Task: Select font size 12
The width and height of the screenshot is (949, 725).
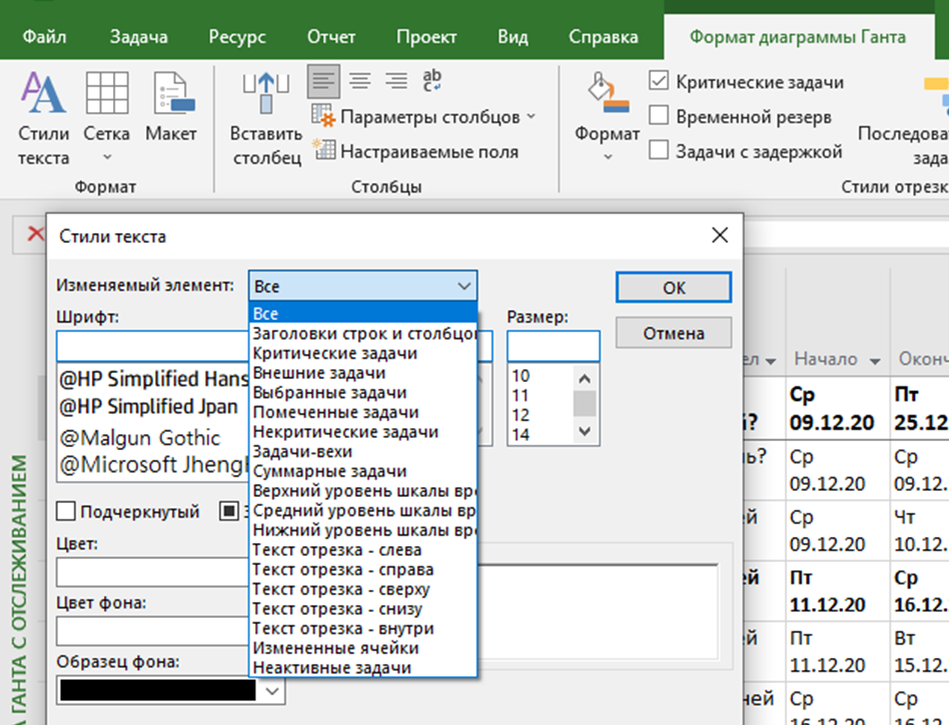Action: coord(520,415)
